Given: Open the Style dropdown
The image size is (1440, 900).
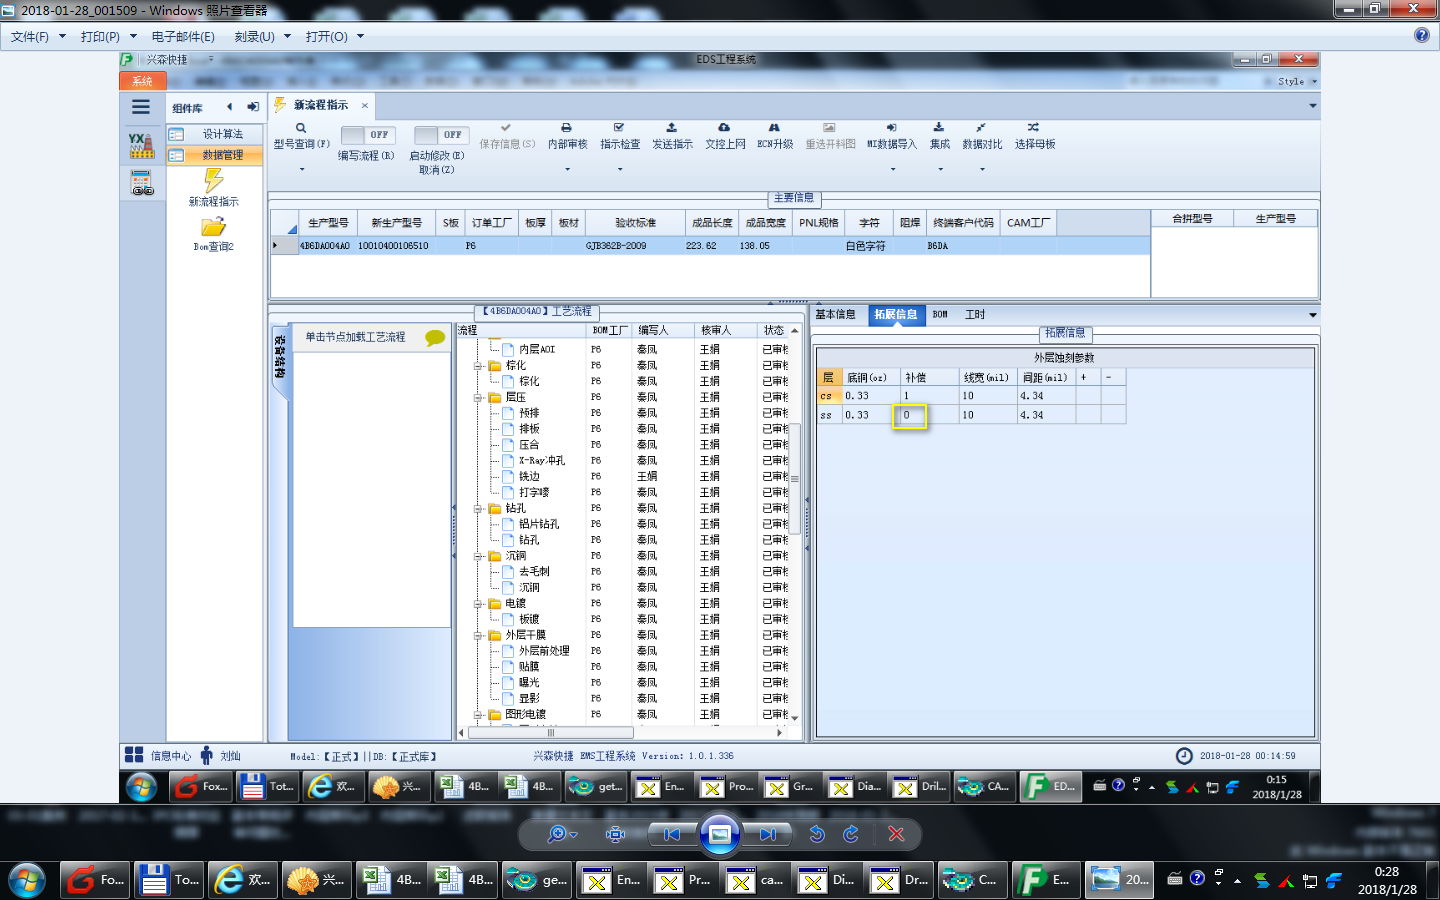Looking at the screenshot, I should coord(1297,81).
